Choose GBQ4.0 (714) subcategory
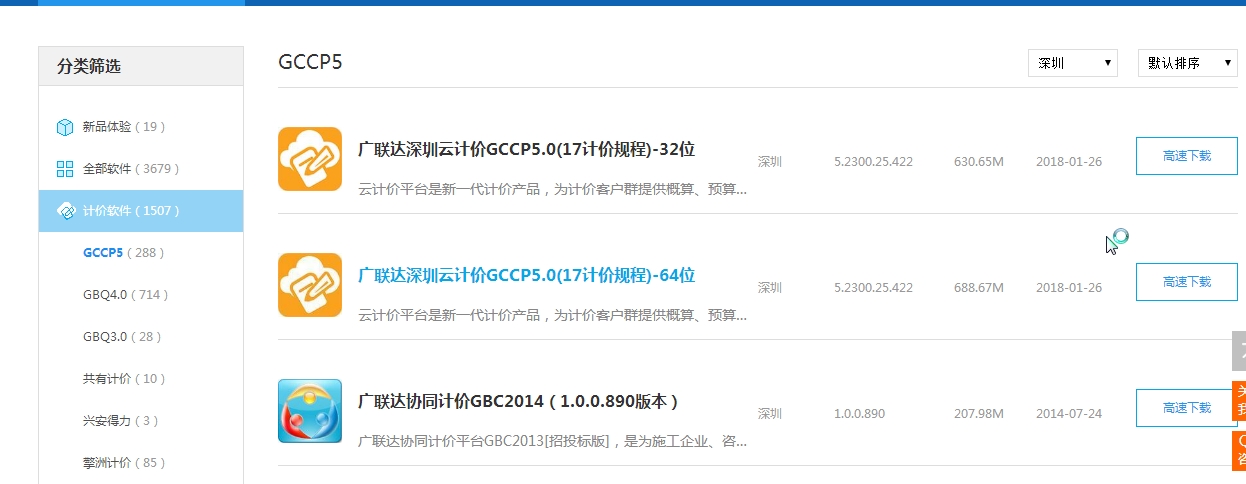 125,295
